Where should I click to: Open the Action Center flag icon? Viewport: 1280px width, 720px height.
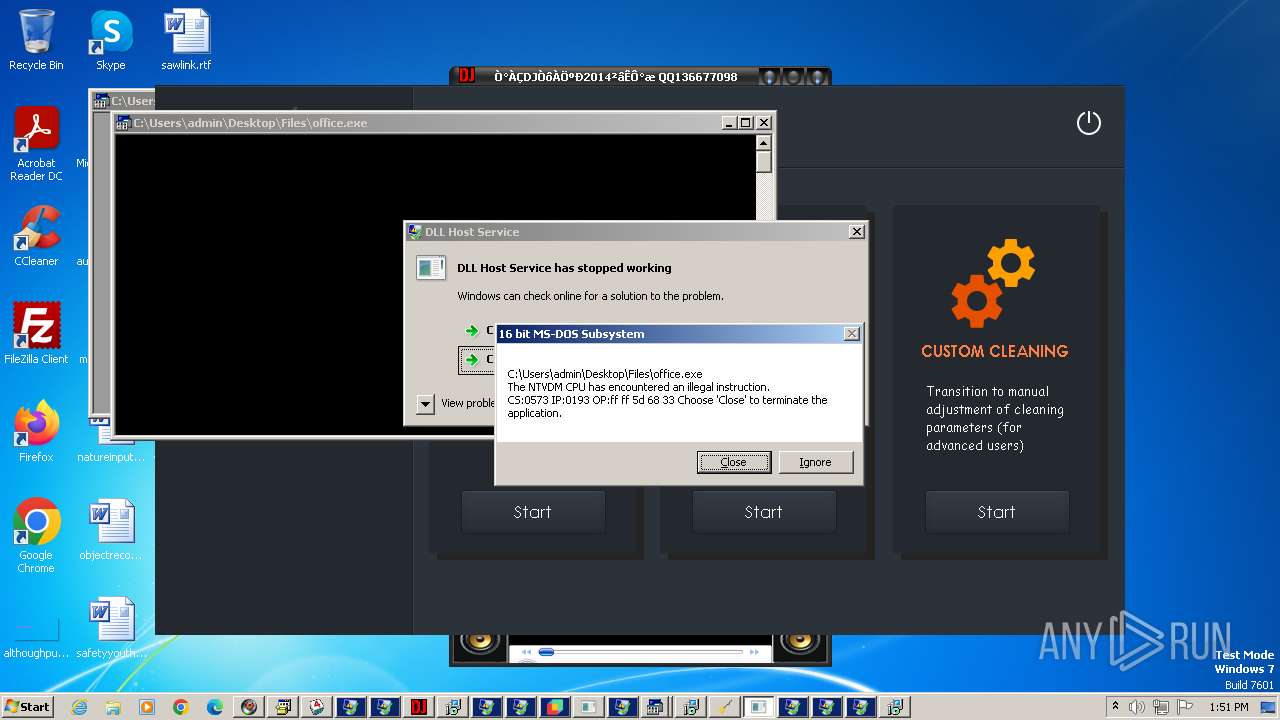[x=1186, y=707]
